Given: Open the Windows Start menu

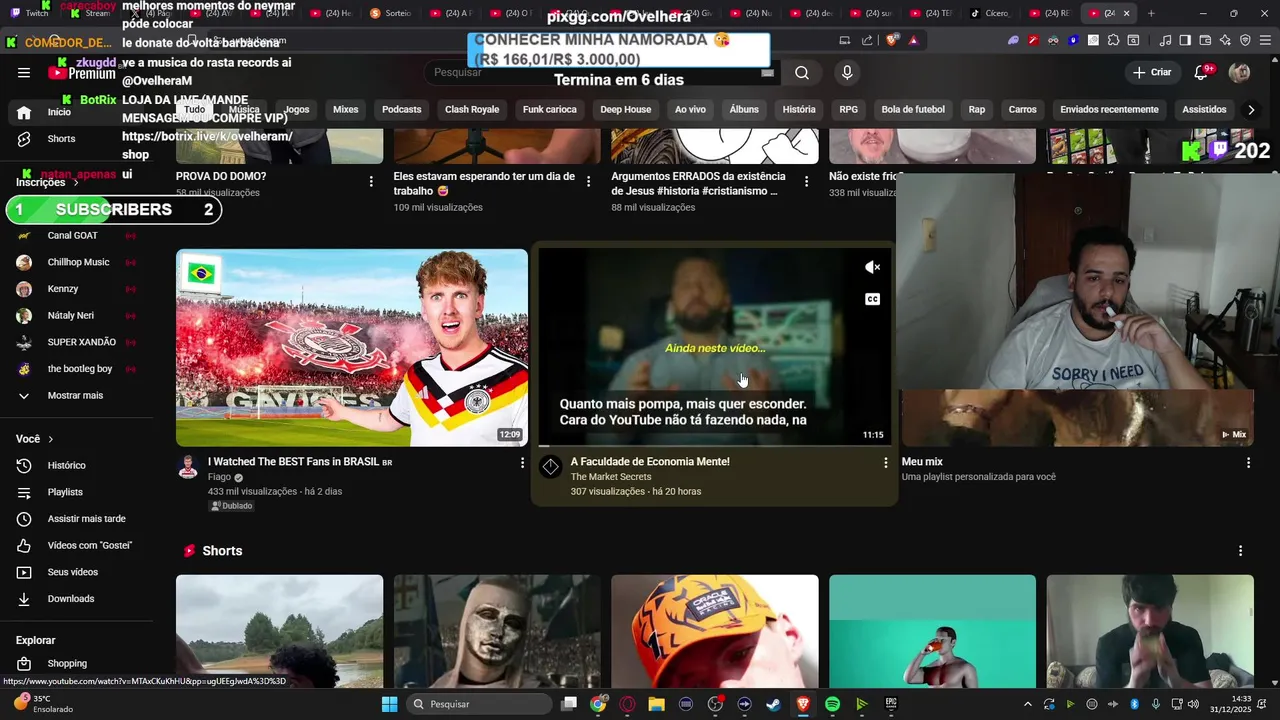Looking at the screenshot, I should click(x=390, y=704).
